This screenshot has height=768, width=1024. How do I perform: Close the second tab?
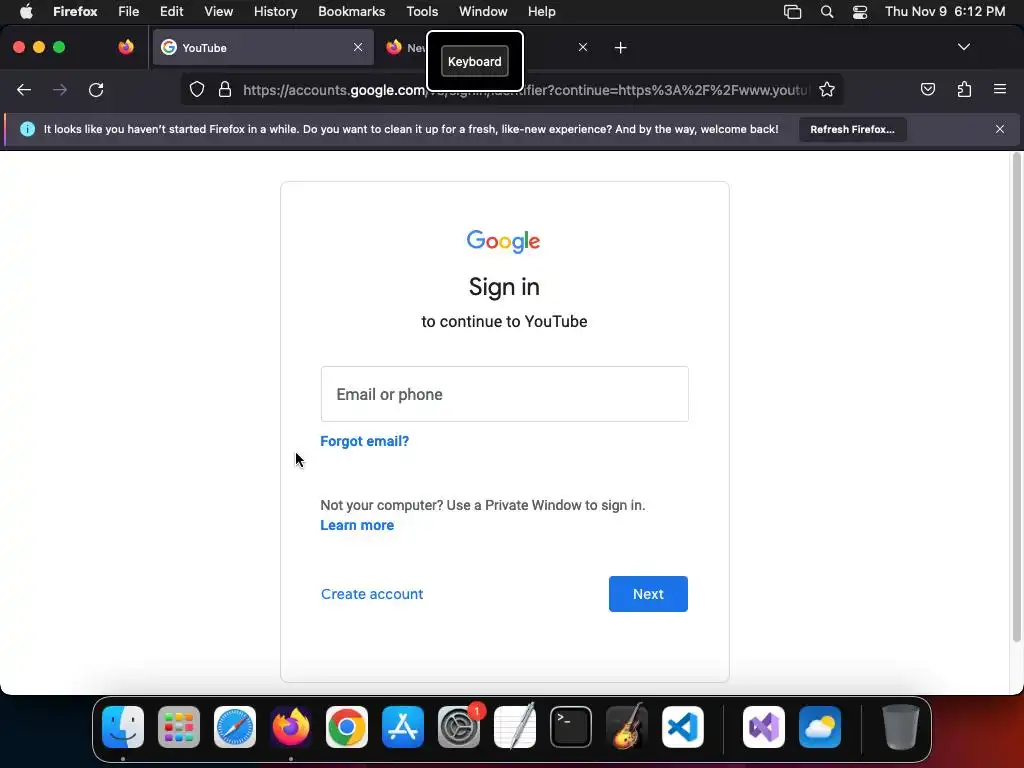point(583,48)
